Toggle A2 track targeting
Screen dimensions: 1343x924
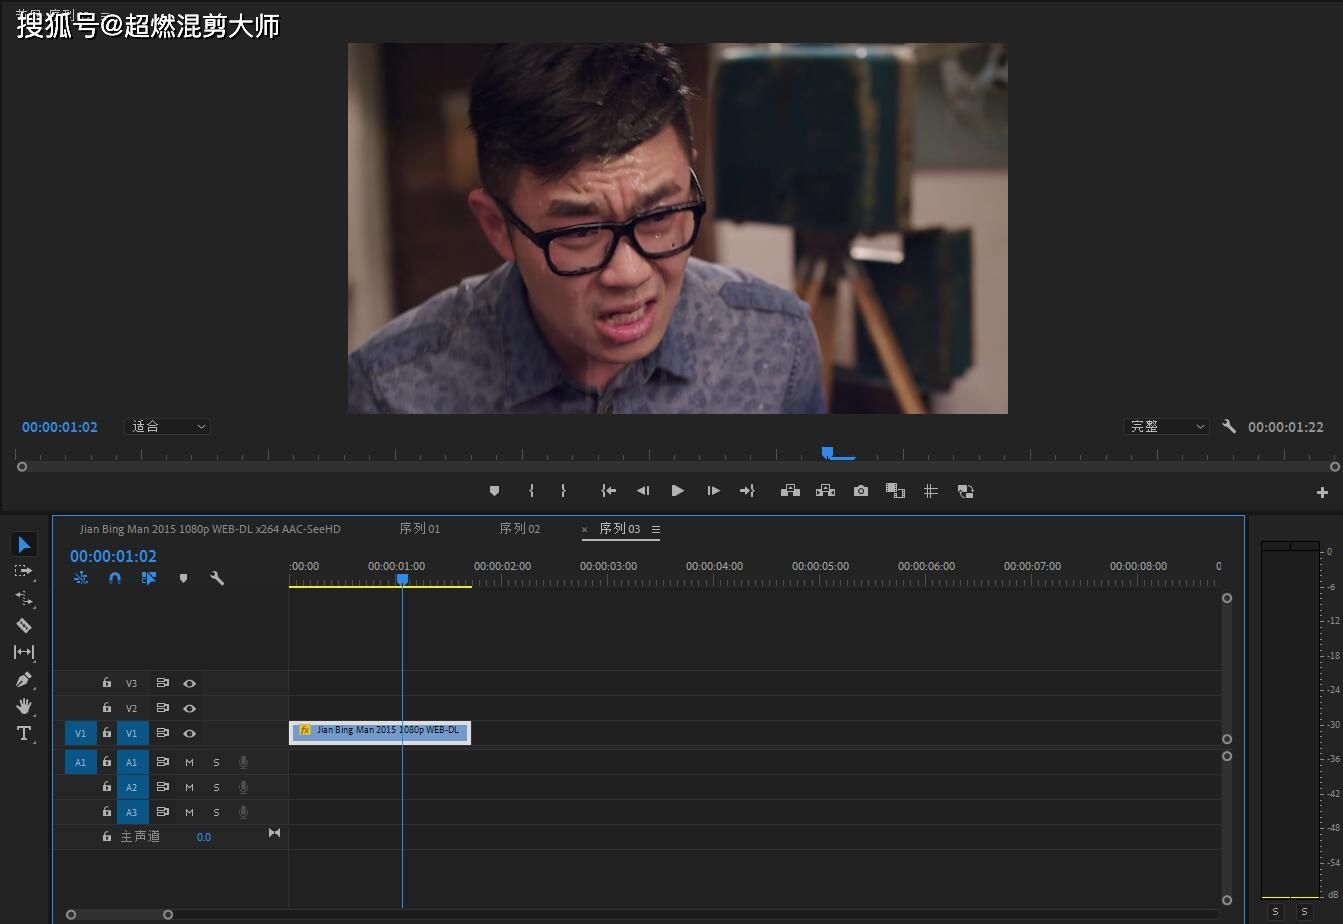coord(131,787)
